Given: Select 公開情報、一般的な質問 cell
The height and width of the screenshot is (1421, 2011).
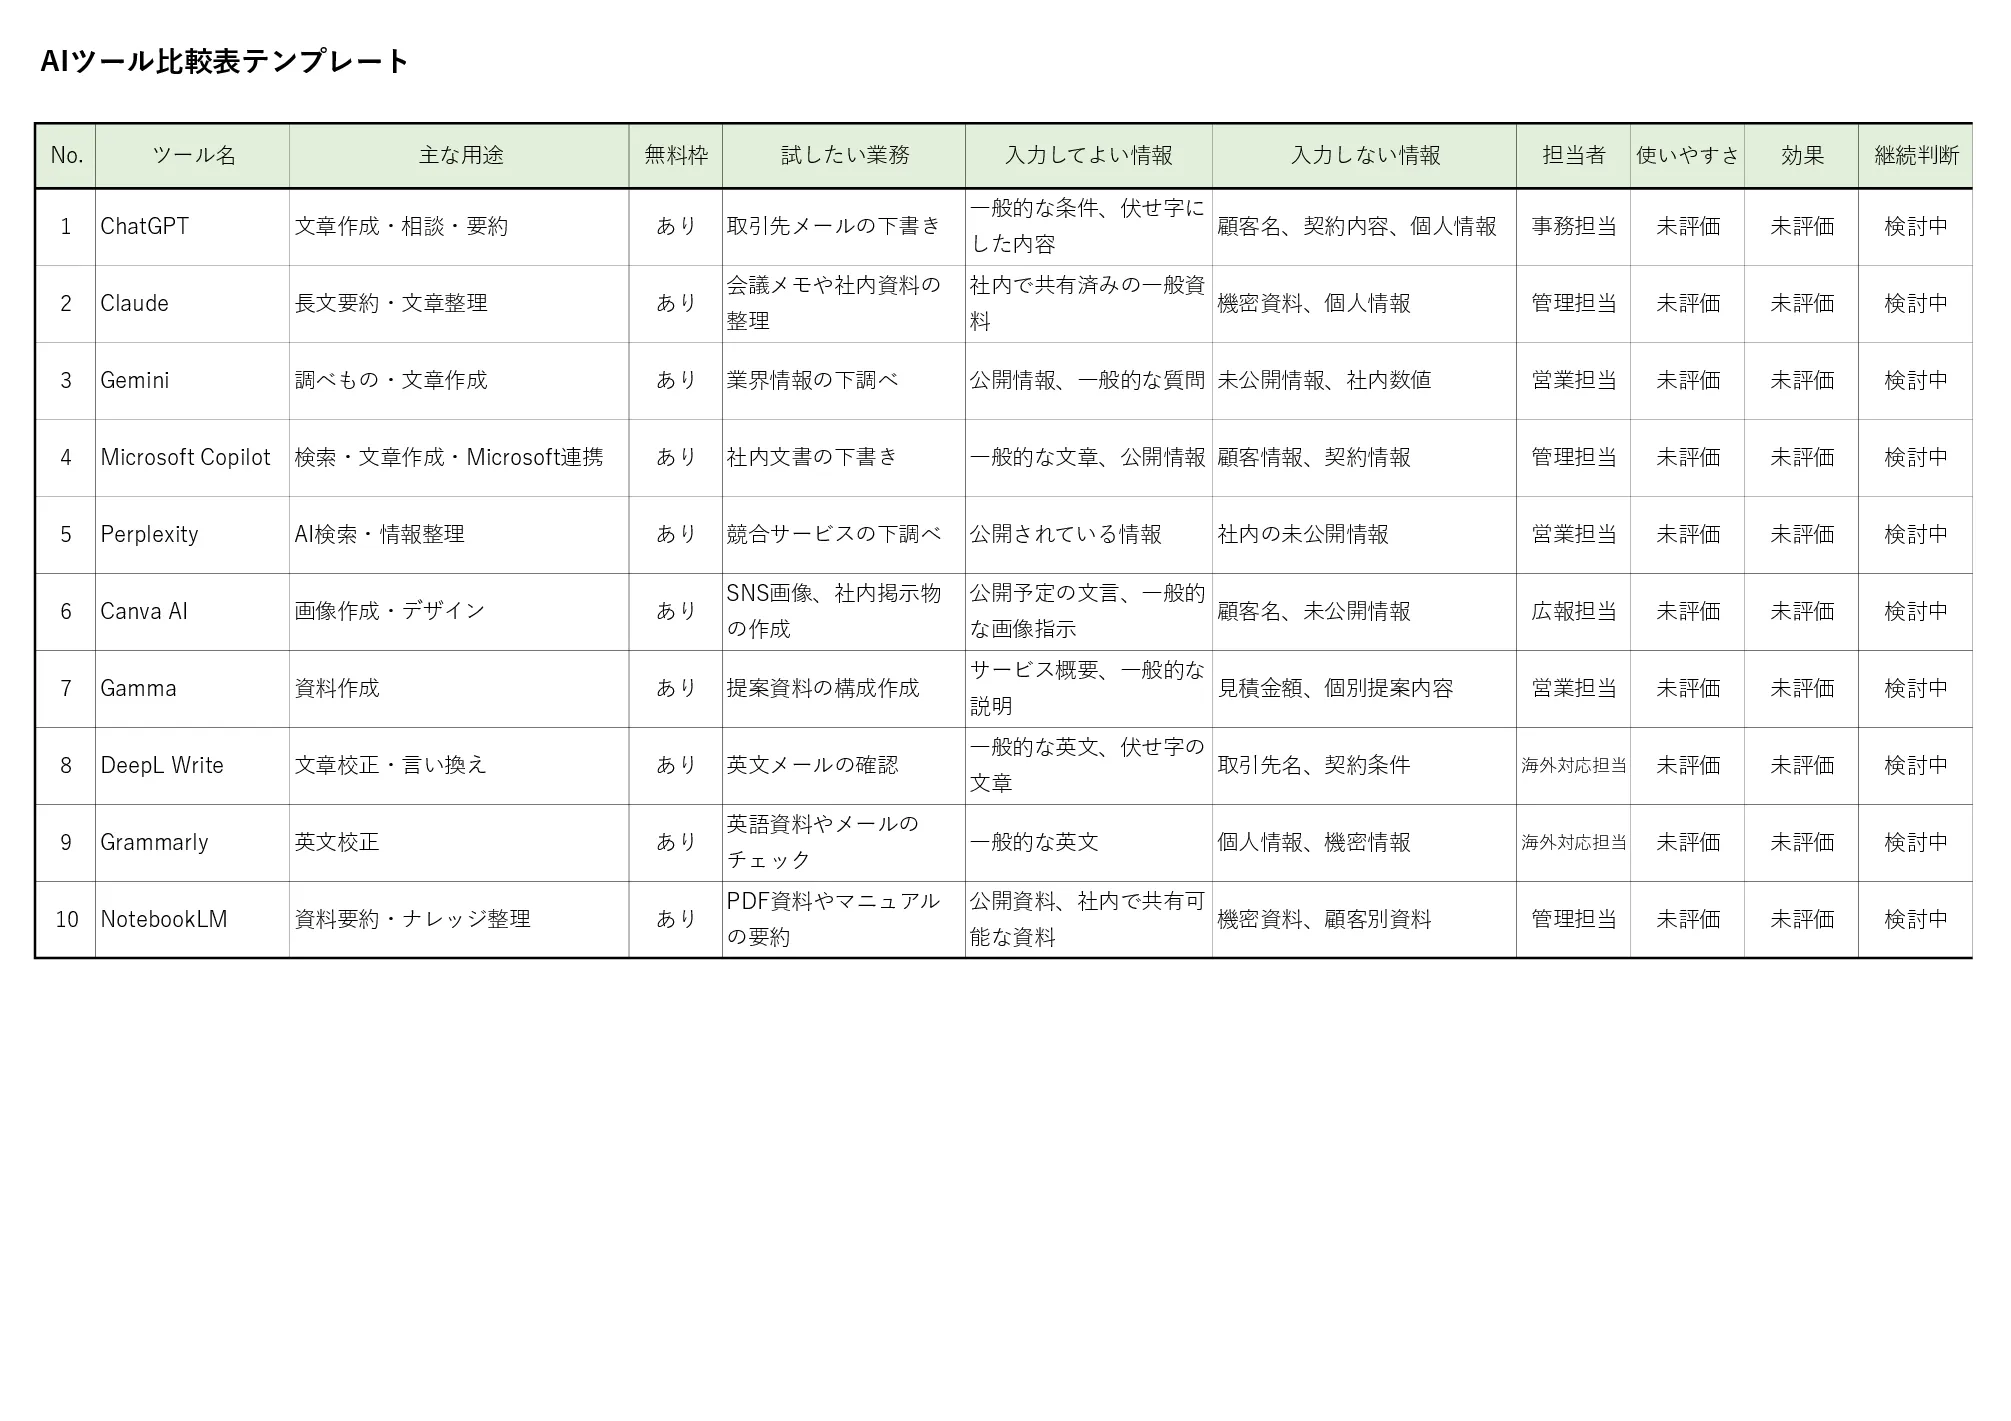Looking at the screenshot, I should coord(1089,381).
